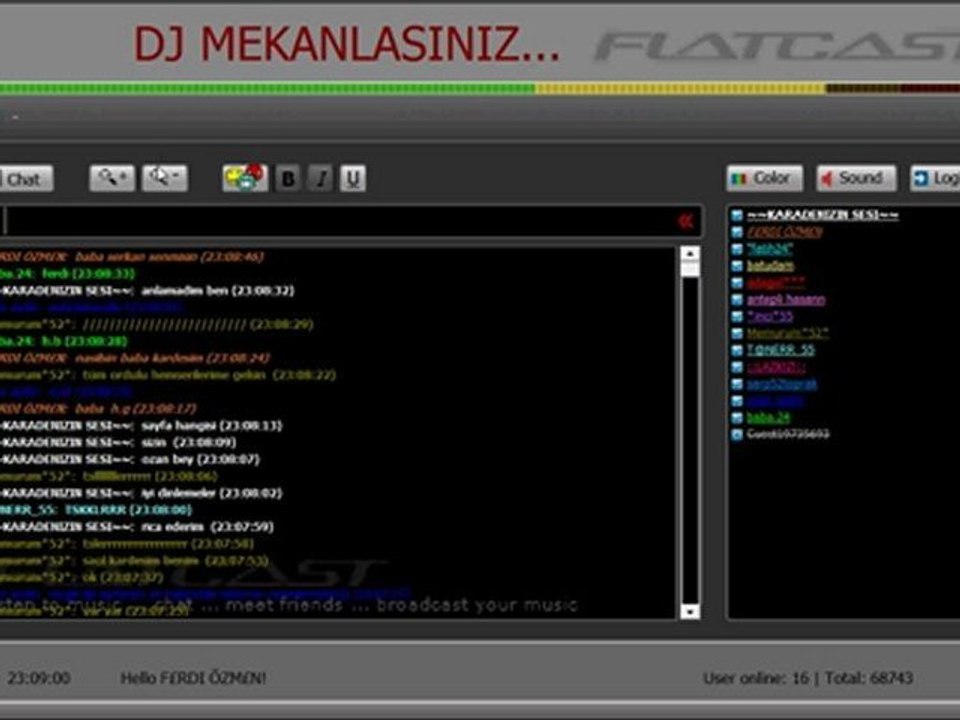Viewport: 960px width, 720px height.
Task: Open the Color picker button
Action: 765,178
